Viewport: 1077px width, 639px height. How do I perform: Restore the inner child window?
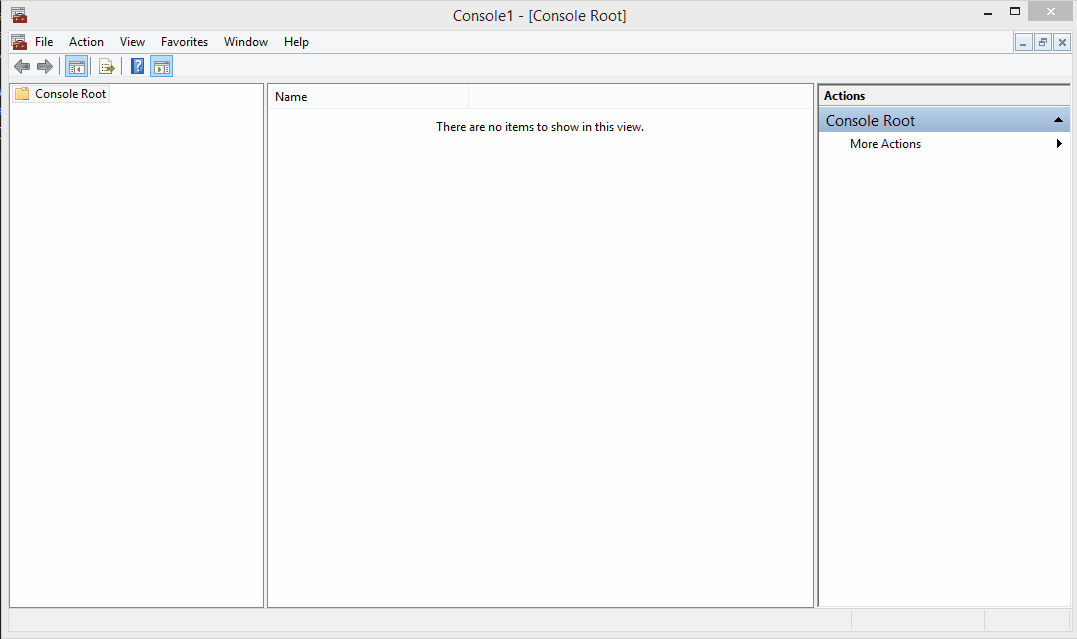click(x=1043, y=43)
